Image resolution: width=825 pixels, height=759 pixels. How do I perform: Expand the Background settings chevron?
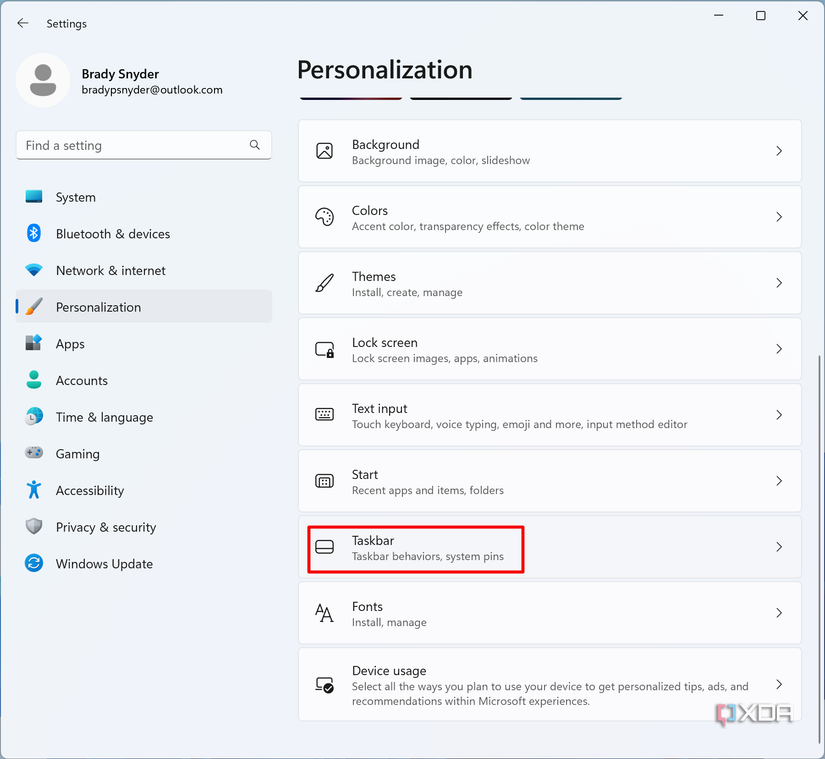coord(779,151)
